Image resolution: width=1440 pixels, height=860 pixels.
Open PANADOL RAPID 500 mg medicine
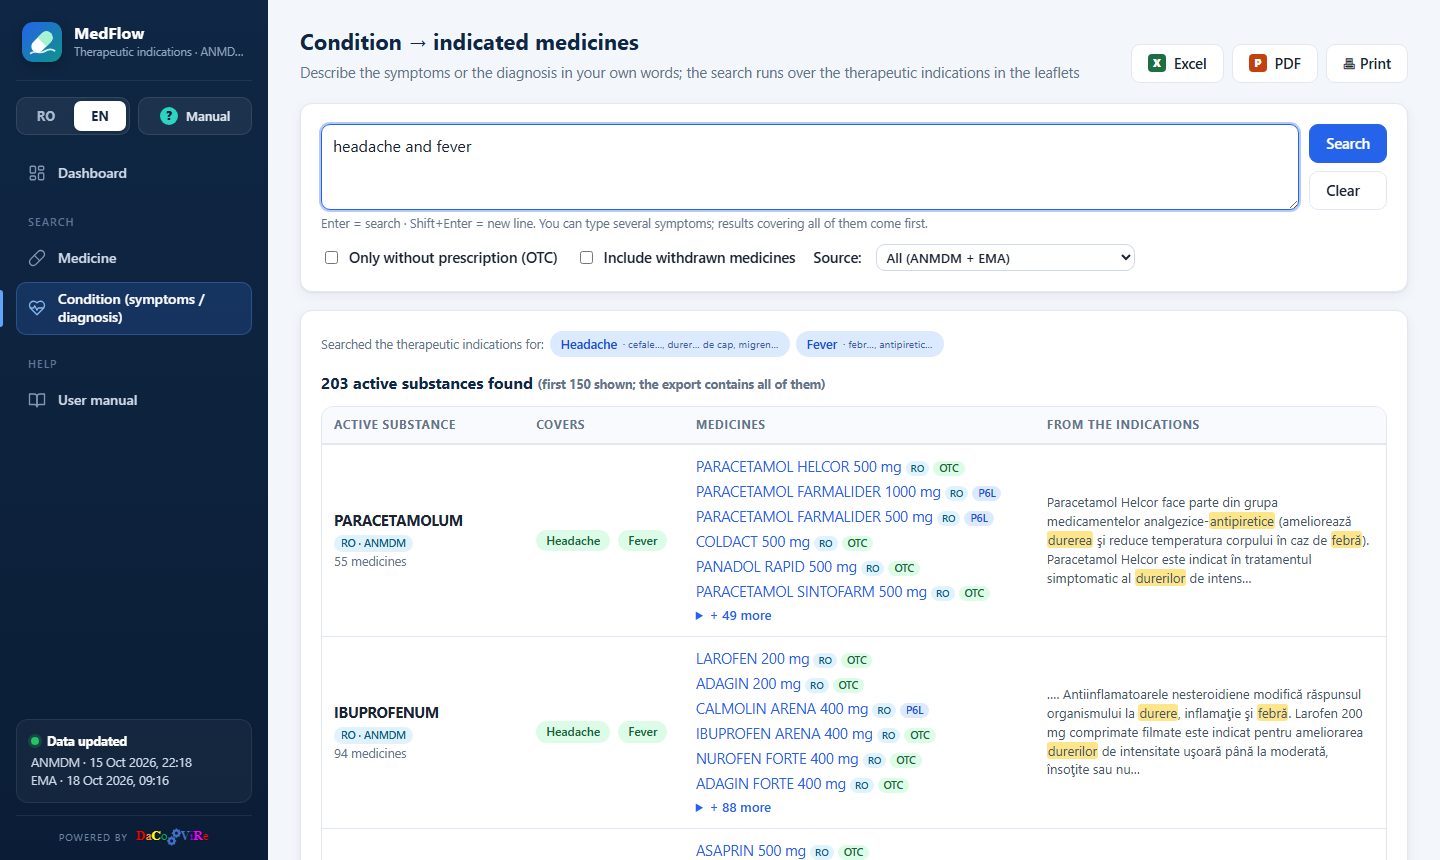(x=776, y=567)
